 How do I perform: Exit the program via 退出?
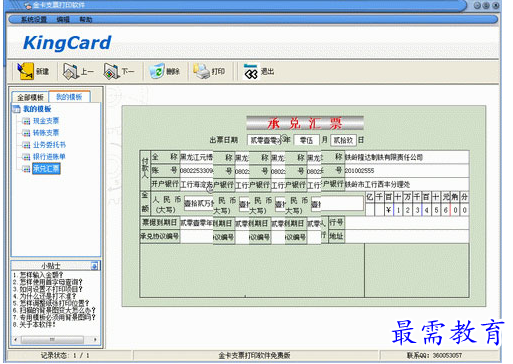[259, 71]
